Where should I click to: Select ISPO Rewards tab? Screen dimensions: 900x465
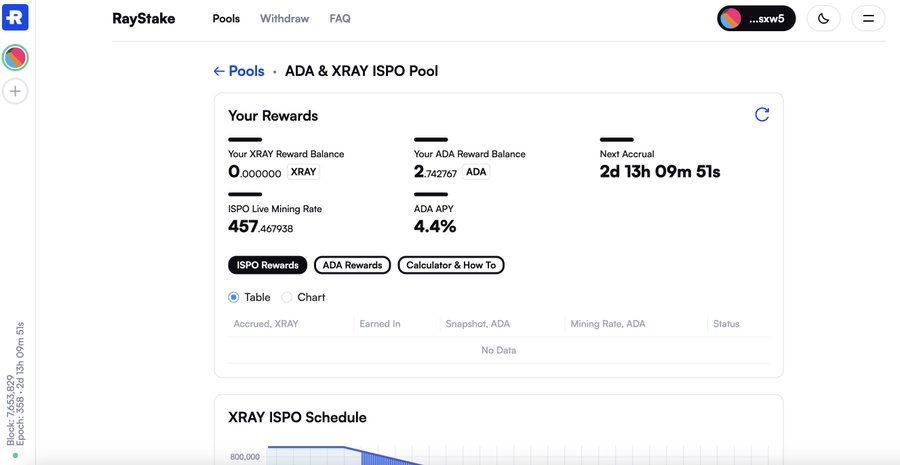click(267, 265)
